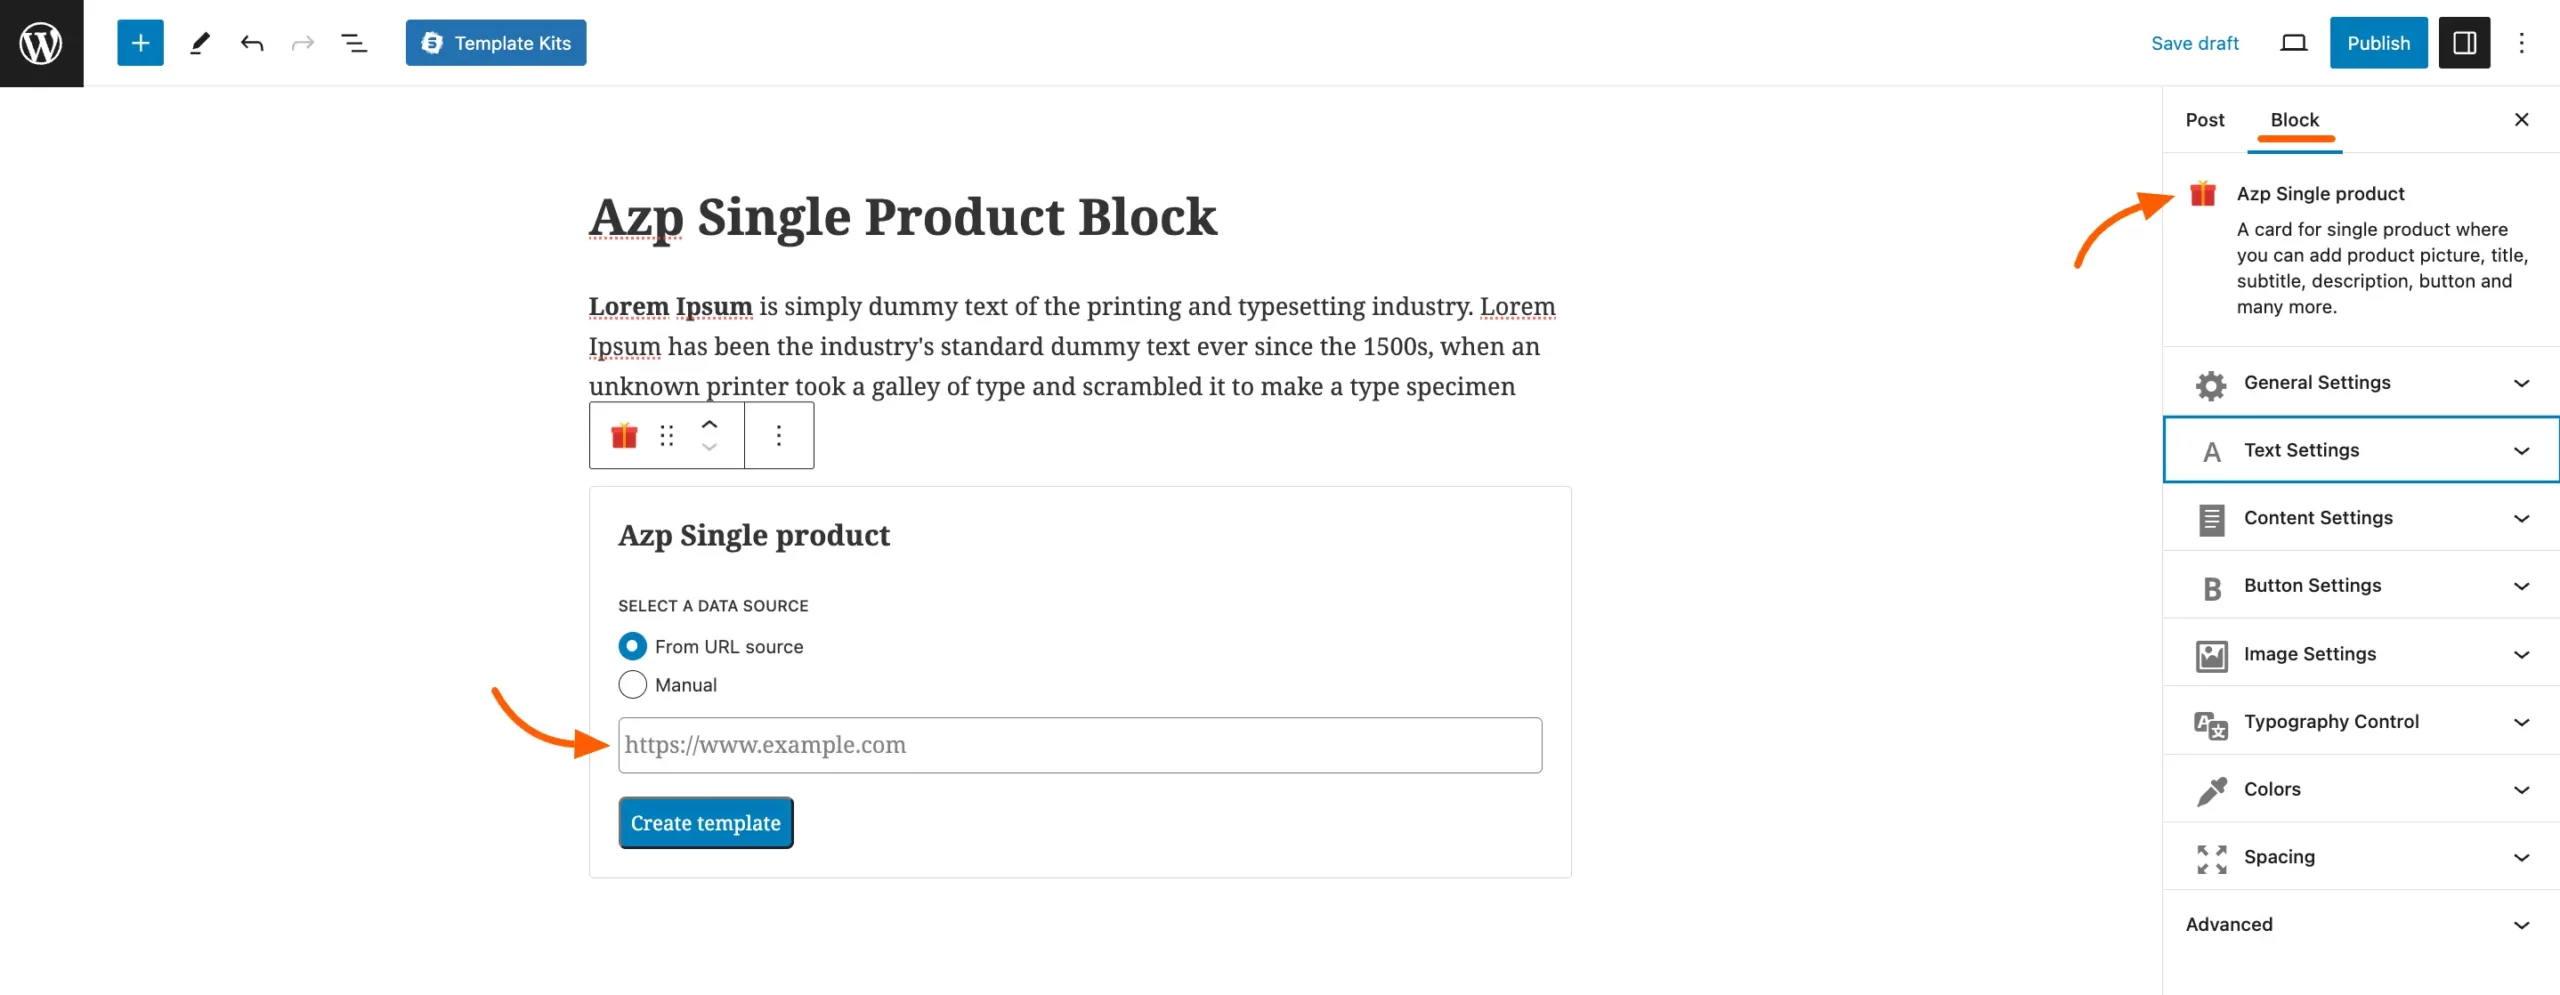Switch to the Block tab
Screen dimensions: 2560x995
[x=2295, y=119]
